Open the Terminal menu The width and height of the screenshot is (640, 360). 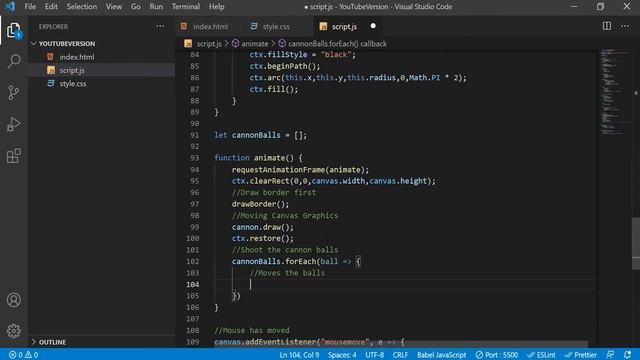tap(186, 7)
